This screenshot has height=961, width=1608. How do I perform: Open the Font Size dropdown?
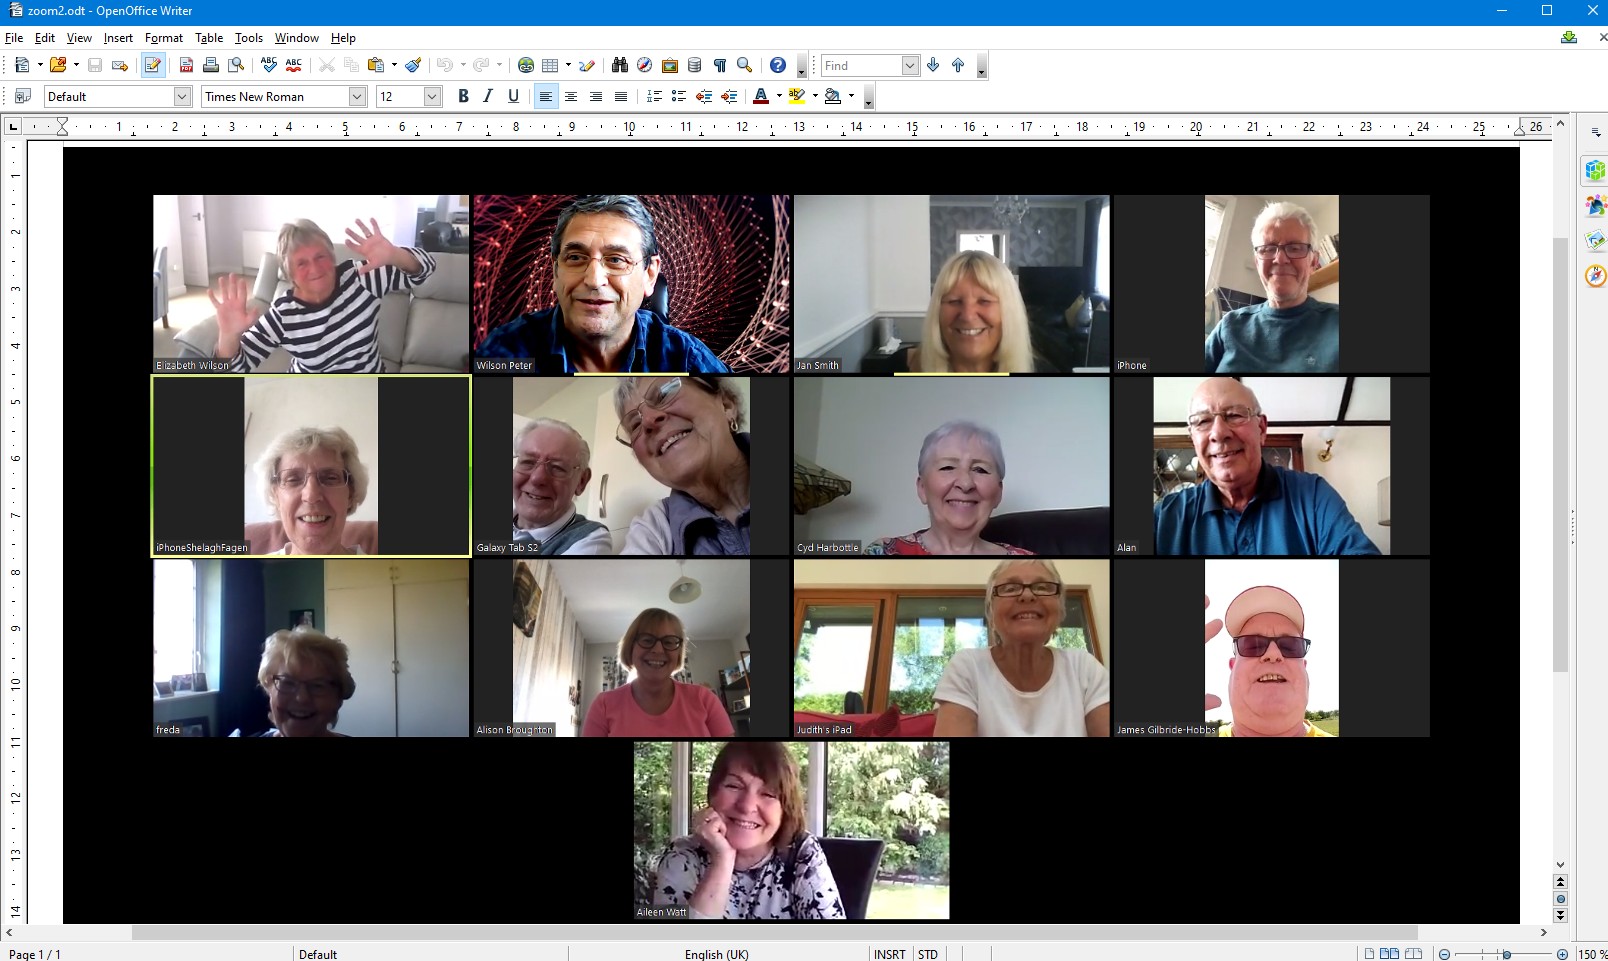pos(432,96)
